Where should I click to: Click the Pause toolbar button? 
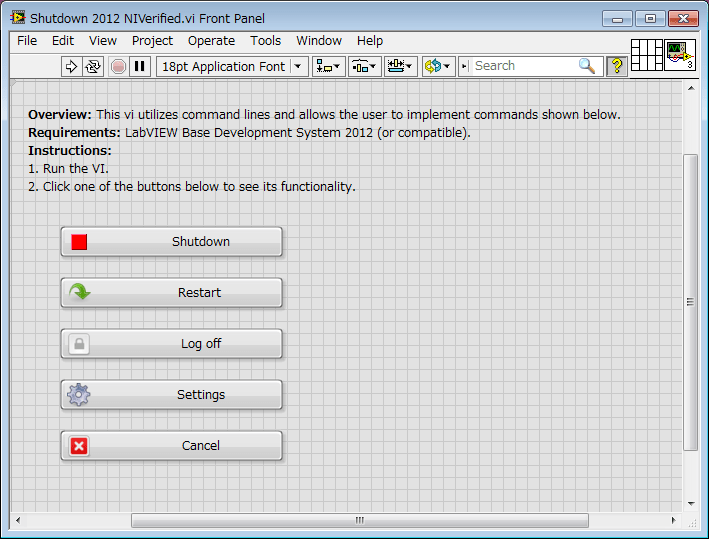point(140,67)
